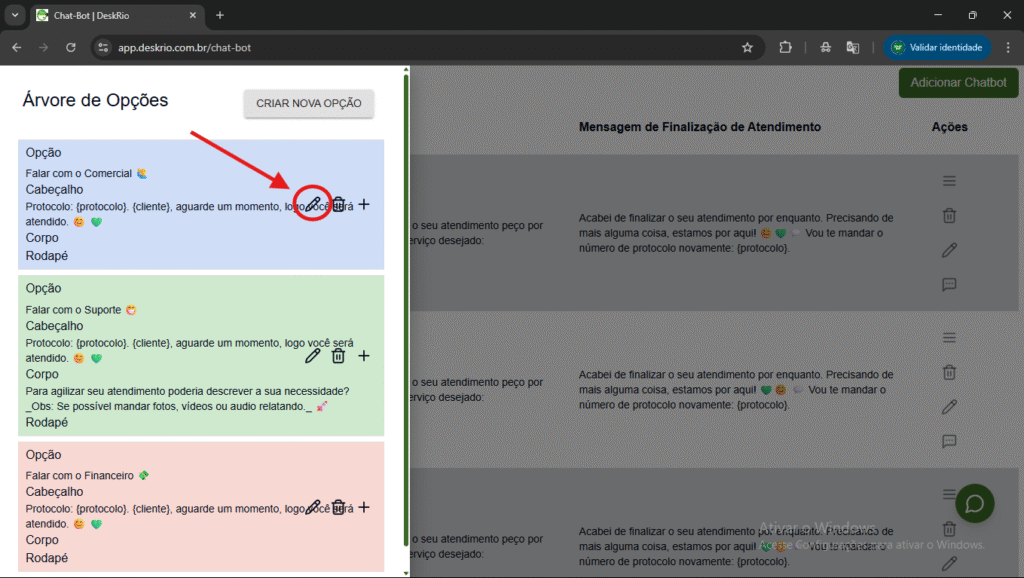Open the options tree icon of second chatbot row
Viewport: 1024px width, 578px height.
950,338
